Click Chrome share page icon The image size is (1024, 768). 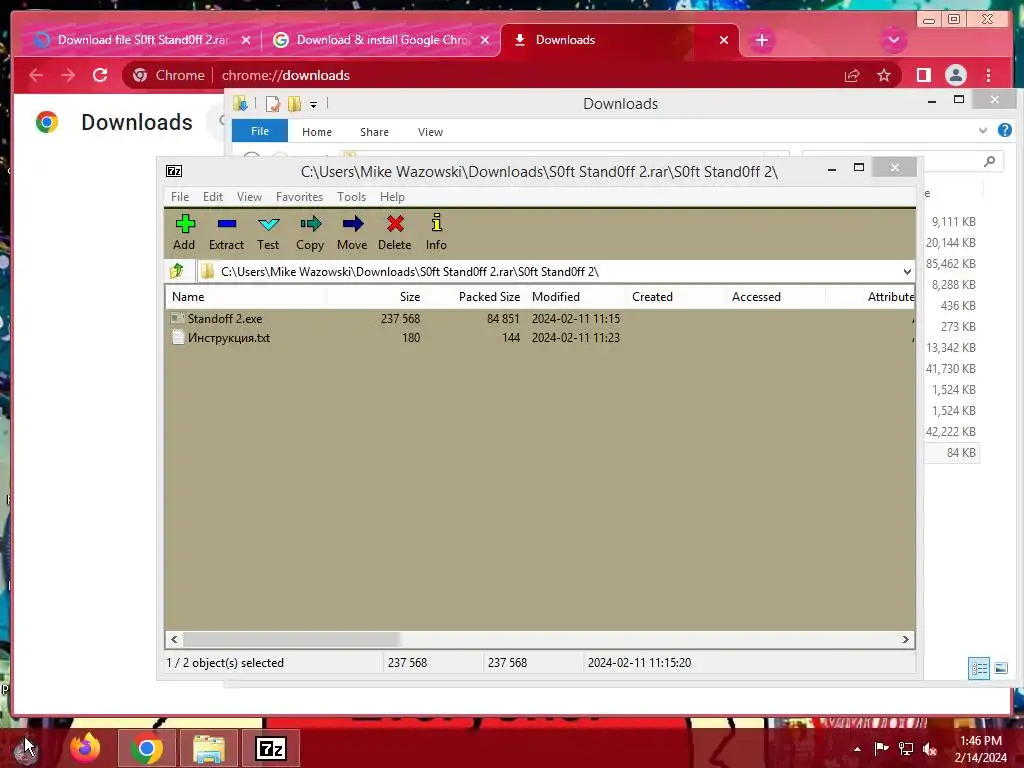[852, 75]
